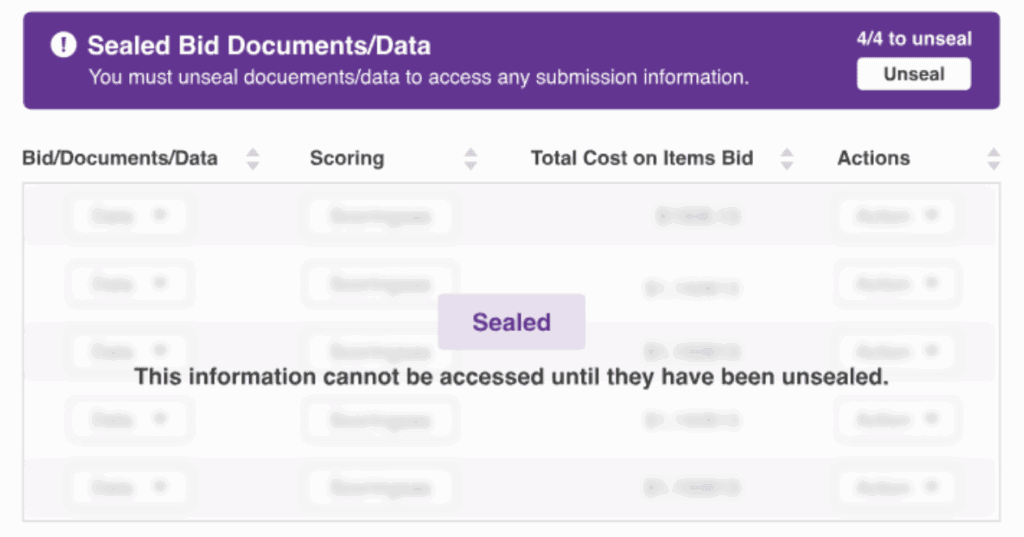
Task: Select the Bid/Documents/Data column header
Action: [120, 158]
